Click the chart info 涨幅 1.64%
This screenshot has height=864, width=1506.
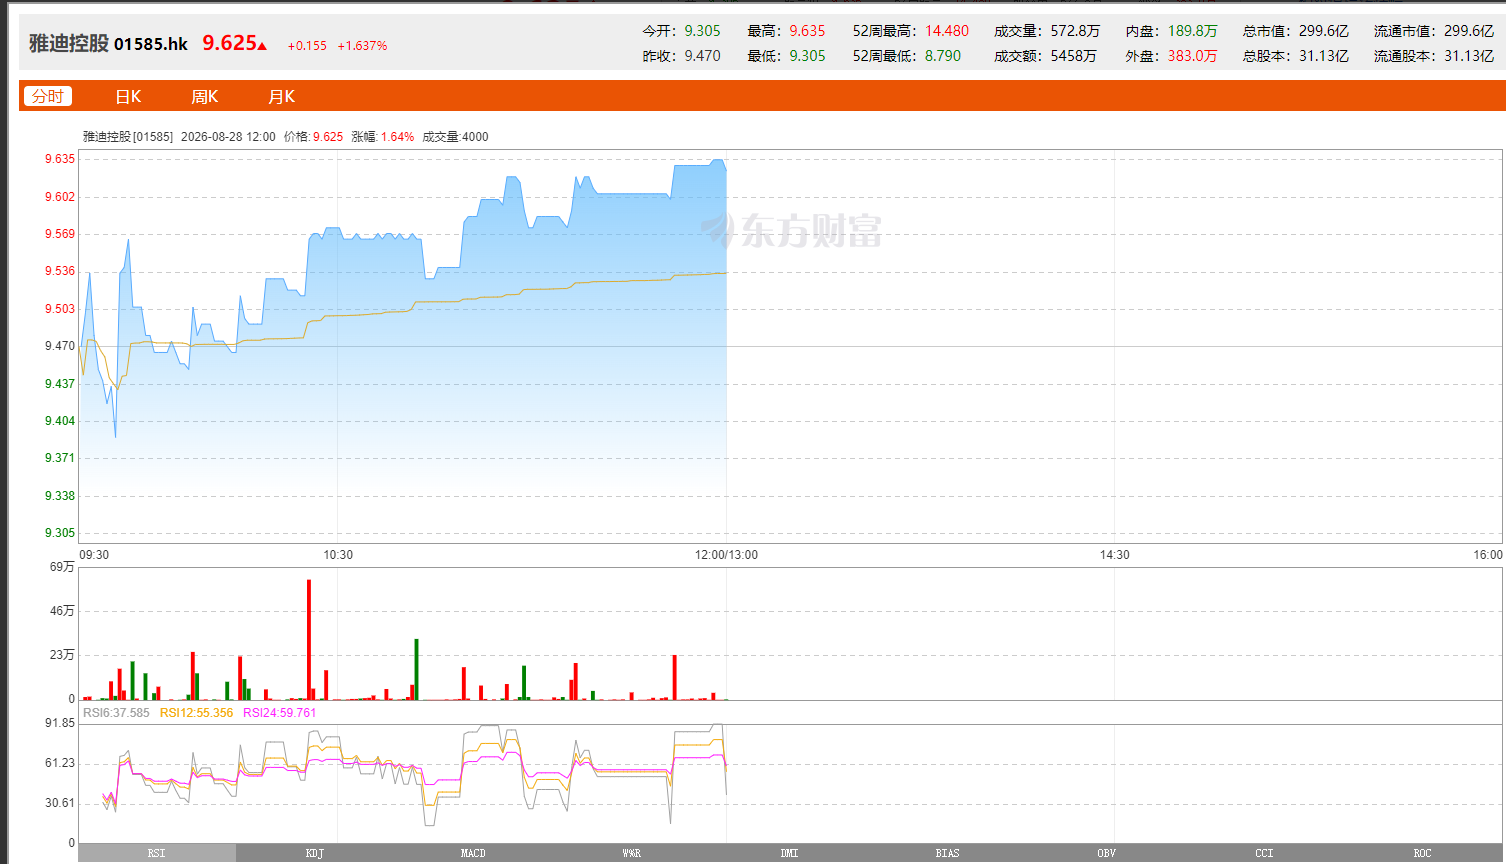(383, 137)
